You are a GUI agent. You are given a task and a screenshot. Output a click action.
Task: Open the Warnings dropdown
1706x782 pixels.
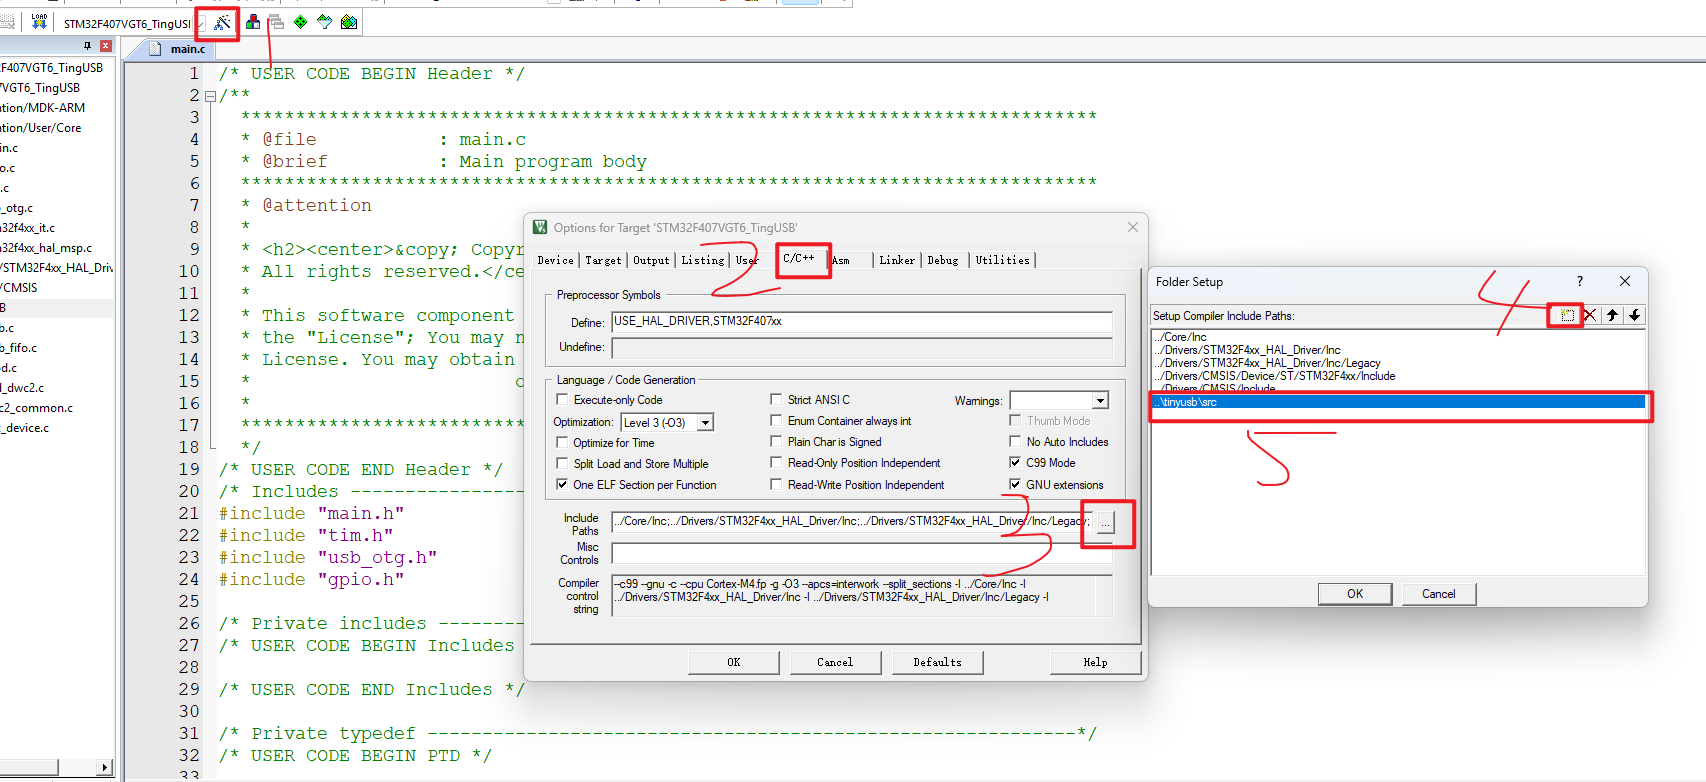[1100, 400]
